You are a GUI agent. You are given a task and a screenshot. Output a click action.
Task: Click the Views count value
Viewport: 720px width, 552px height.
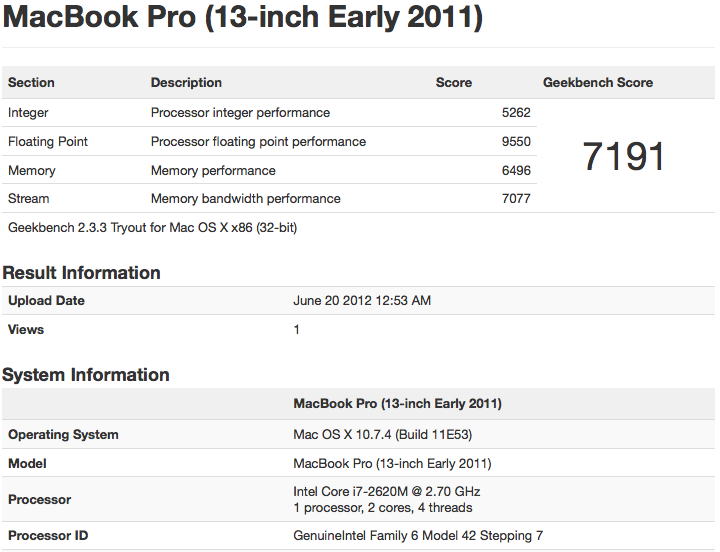click(297, 330)
